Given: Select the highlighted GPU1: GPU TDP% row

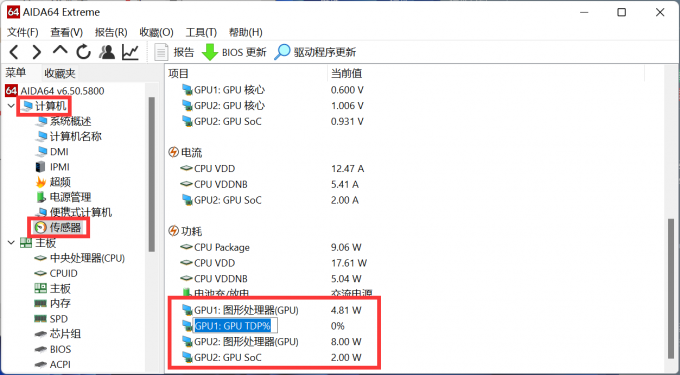Looking at the screenshot, I should click(263, 326).
